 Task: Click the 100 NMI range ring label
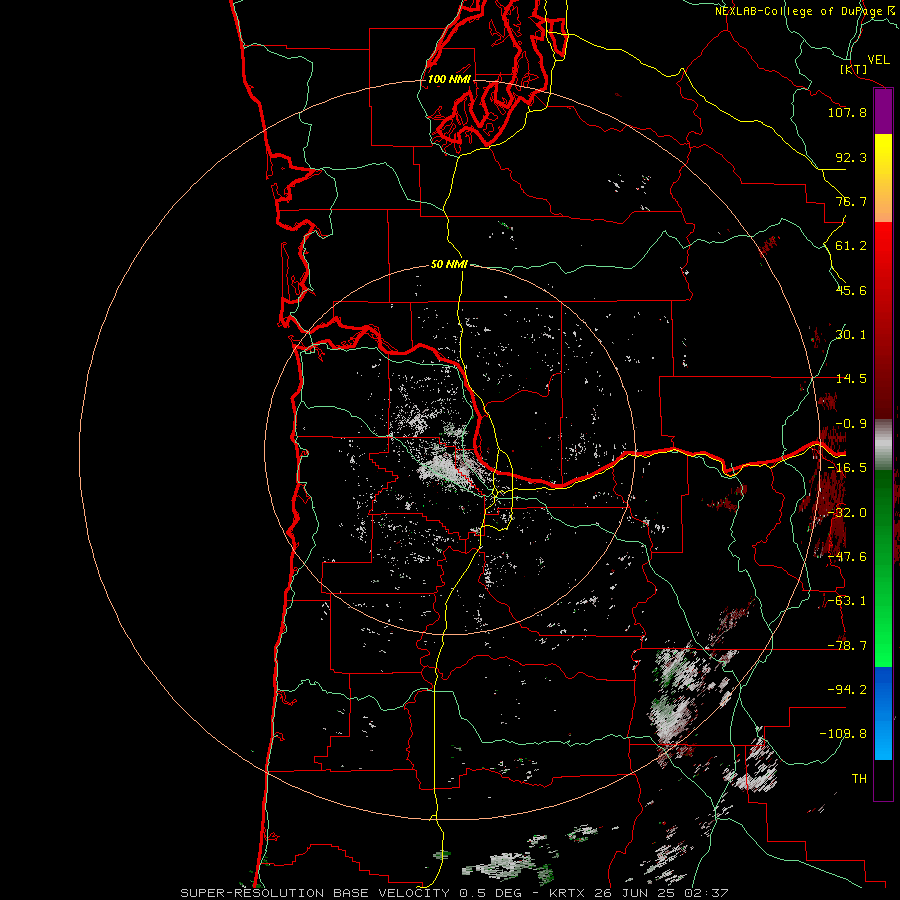pos(449,79)
